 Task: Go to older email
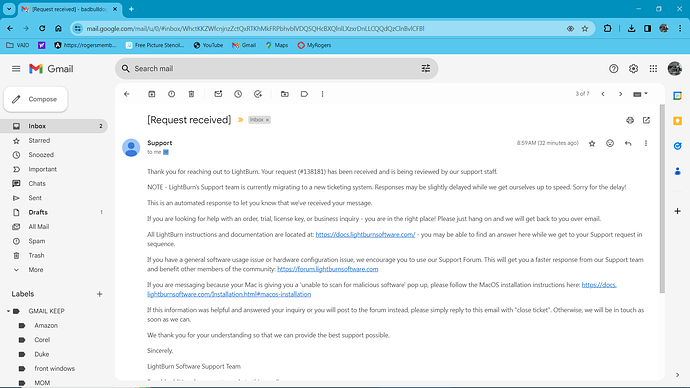click(x=620, y=94)
